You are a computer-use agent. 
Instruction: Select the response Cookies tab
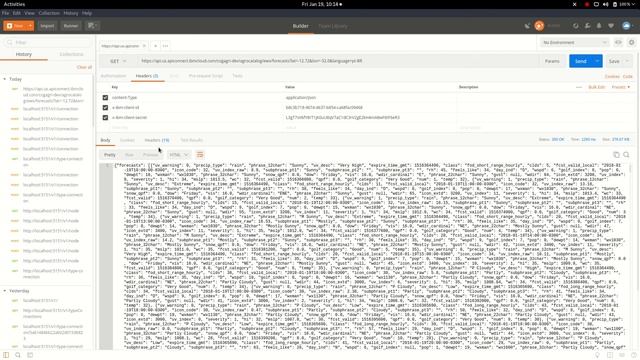point(127,140)
